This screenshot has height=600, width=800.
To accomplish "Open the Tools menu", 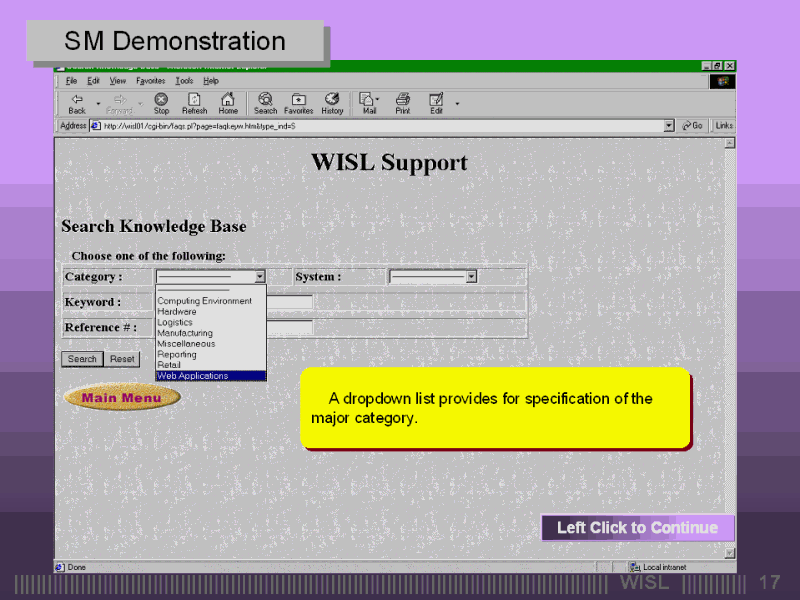I will click(x=184, y=80).
